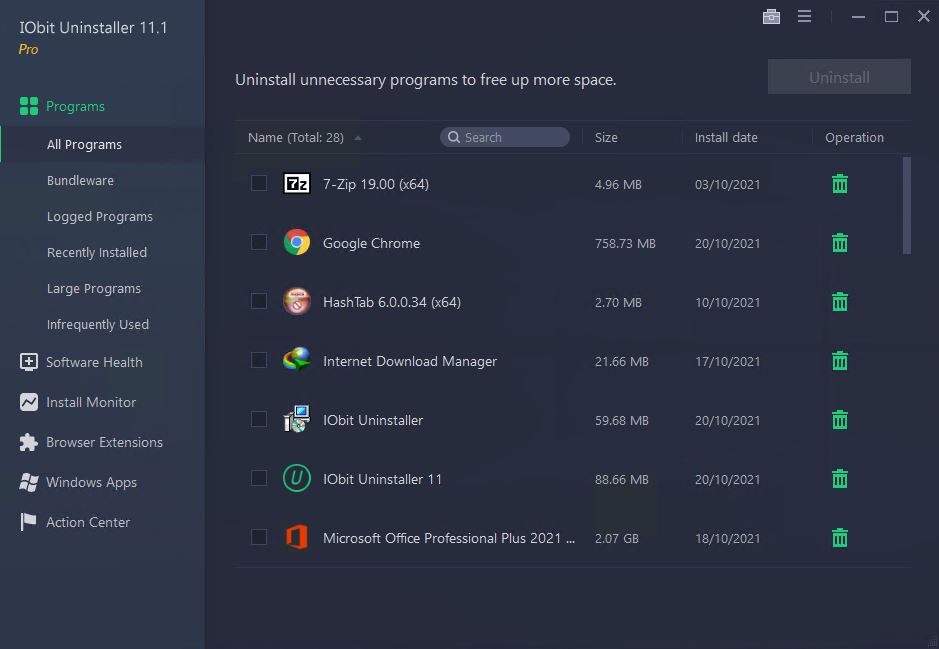Click in the Search input field
Image resolution: width=939 pixels, height=649 pixels.
pos(505,137)
